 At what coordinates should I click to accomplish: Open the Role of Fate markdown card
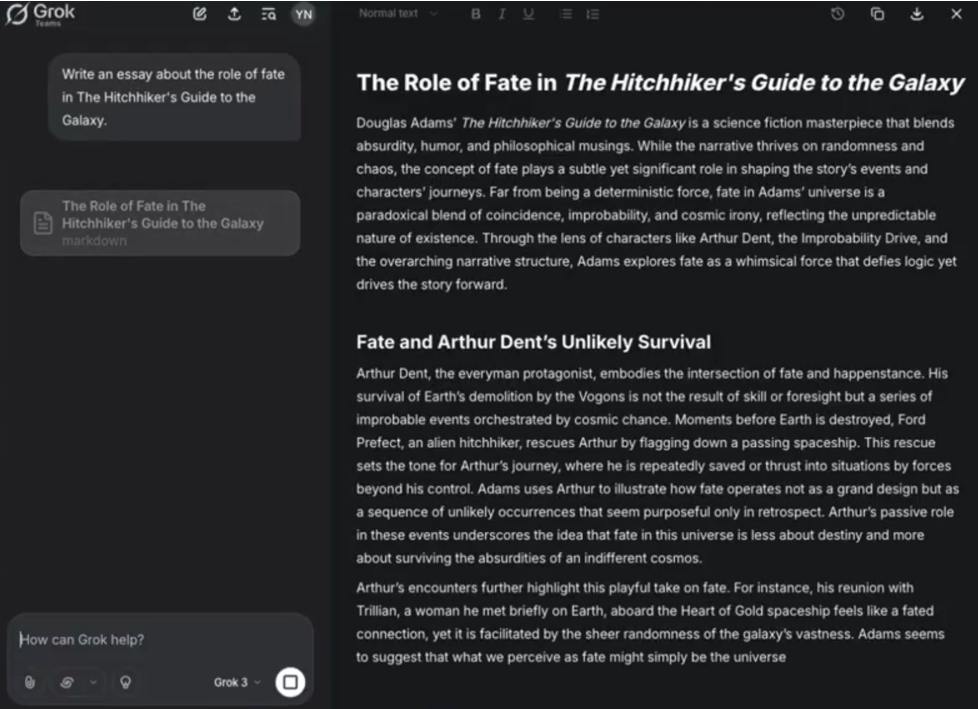coord(160,222)
